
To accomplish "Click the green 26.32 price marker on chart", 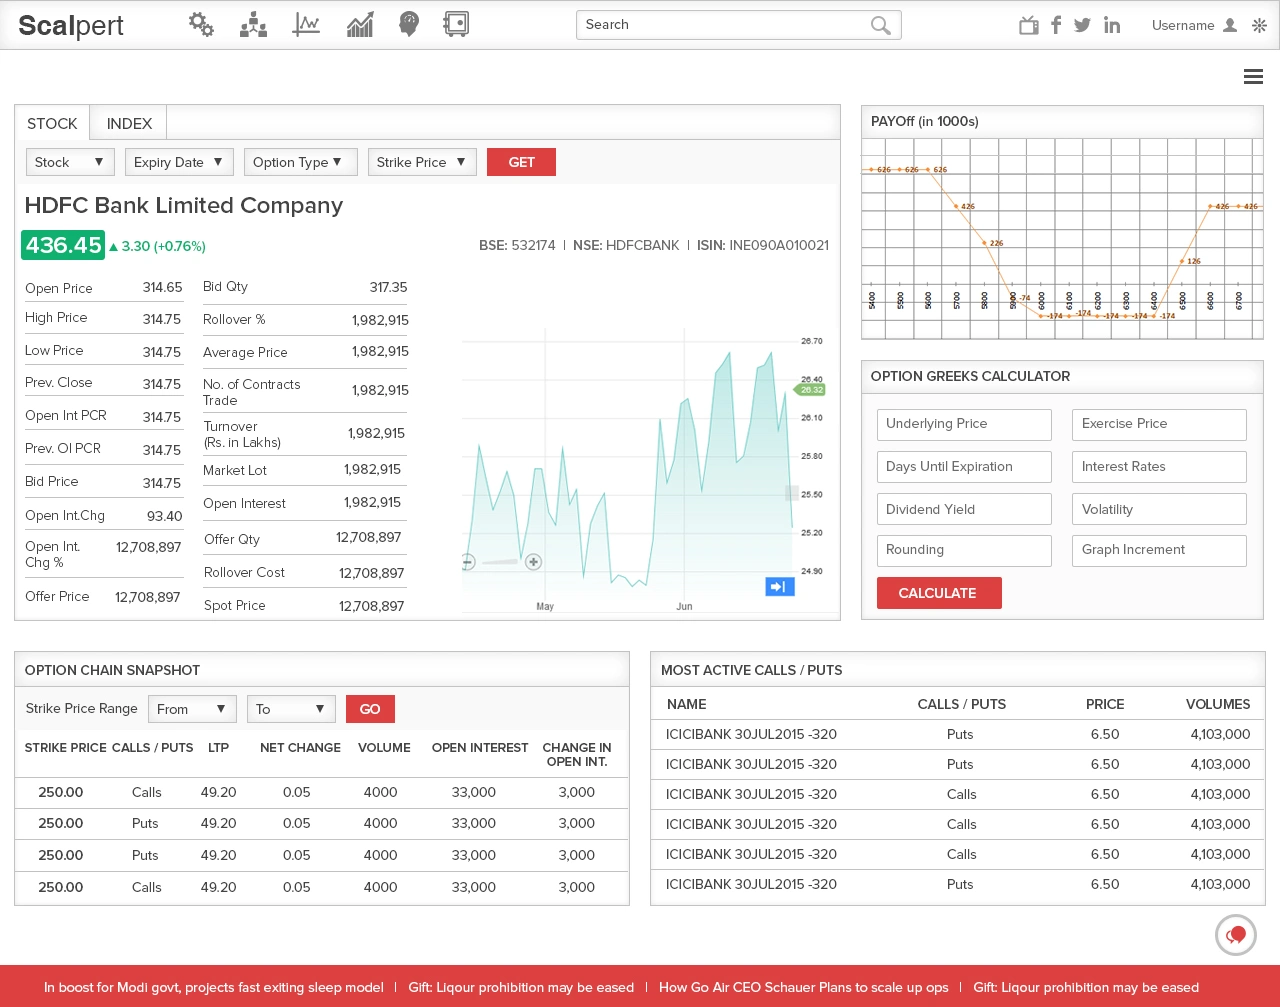I will tap(810, 389).
